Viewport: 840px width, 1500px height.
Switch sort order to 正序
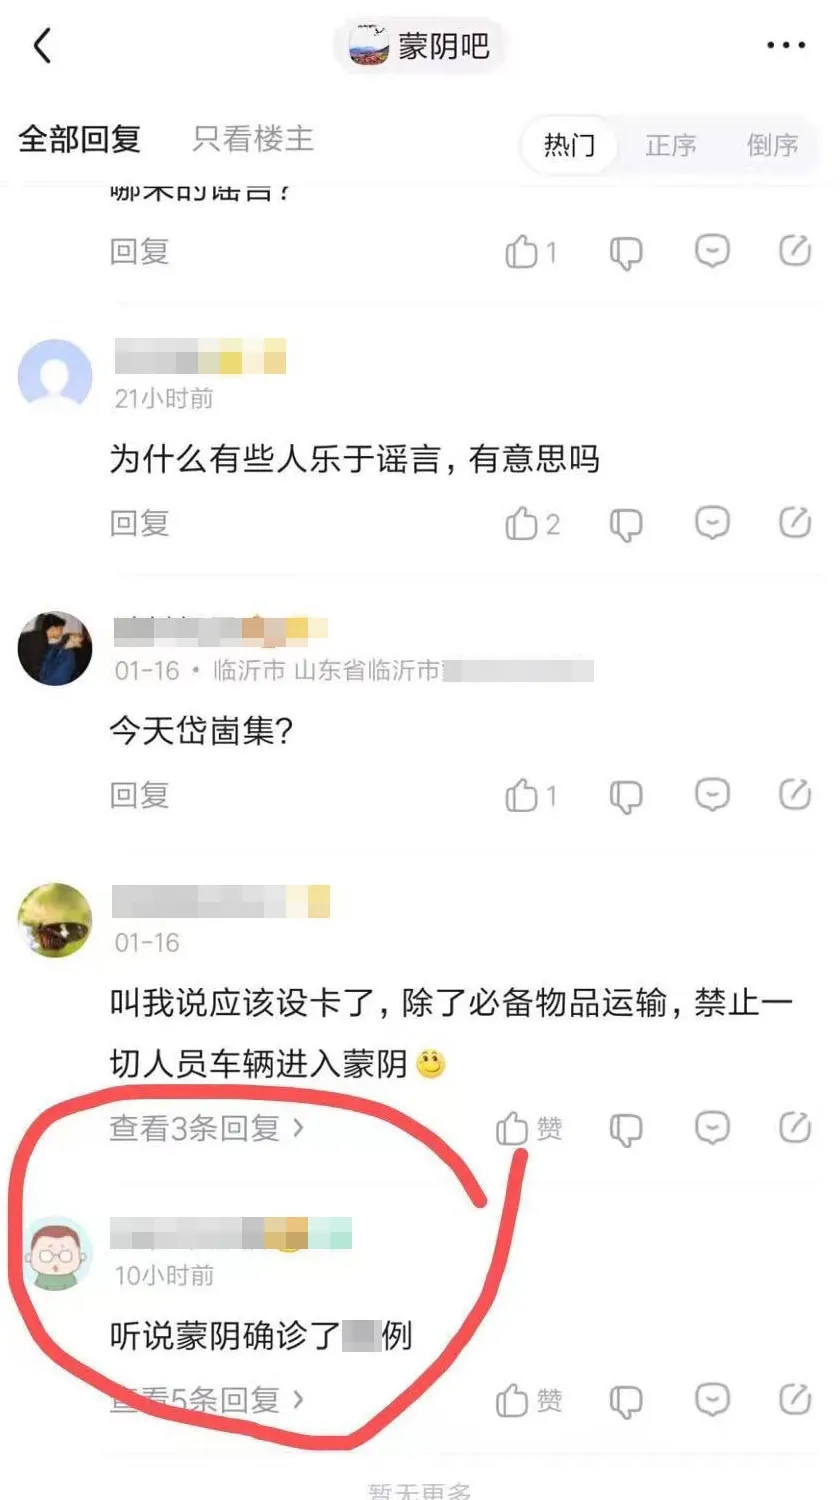[670, 145]
